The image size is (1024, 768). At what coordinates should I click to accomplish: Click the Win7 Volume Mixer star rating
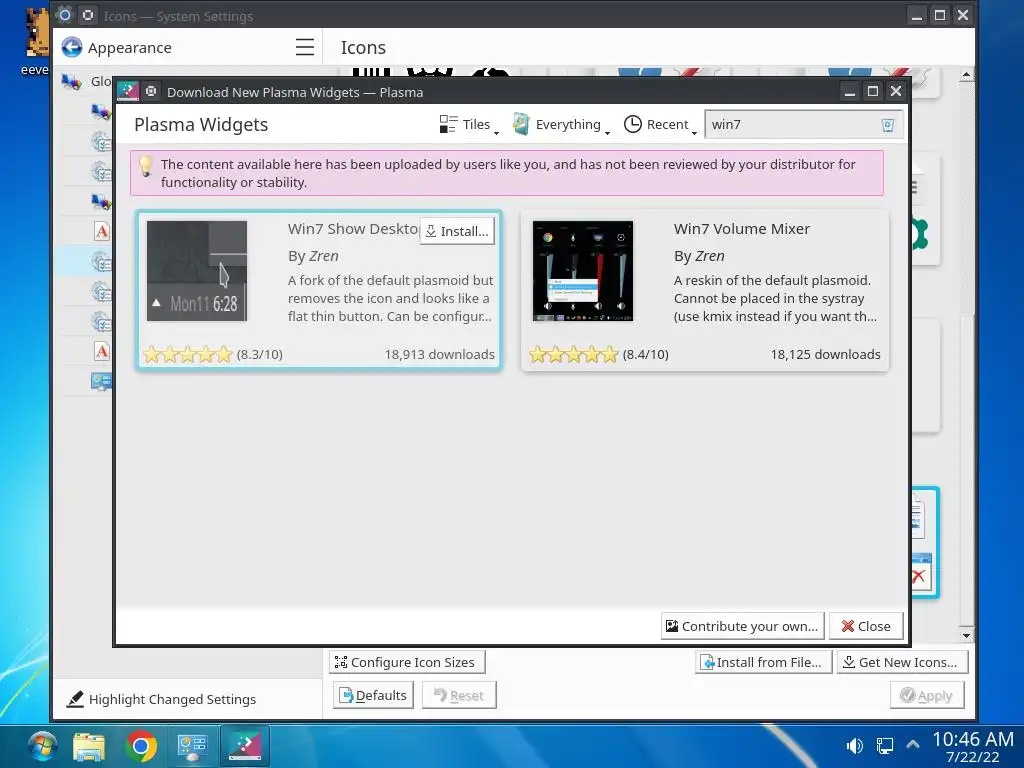(573, 355)
